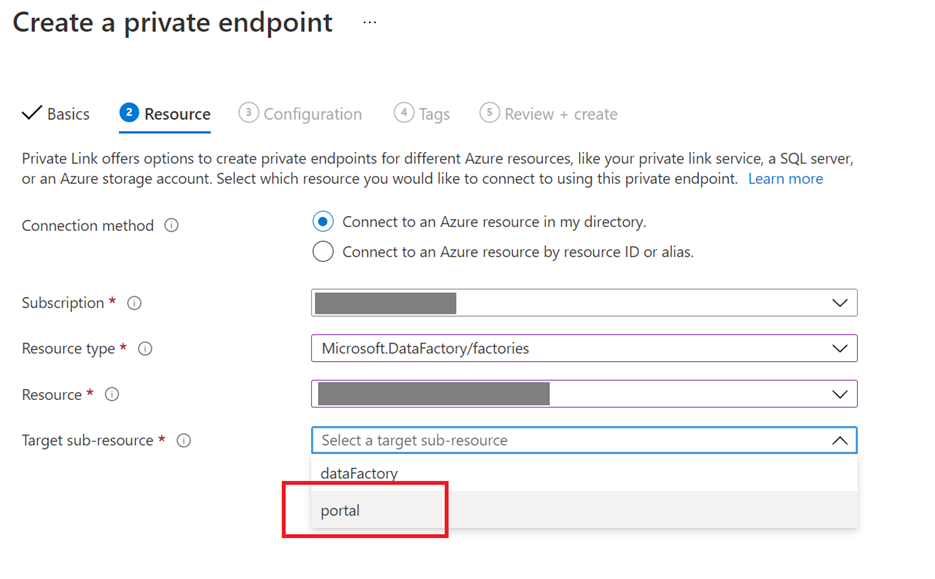Viewport: 935px width, 579px height.
Task: Click the Learn more link
Action: click(x=786, y=178)
